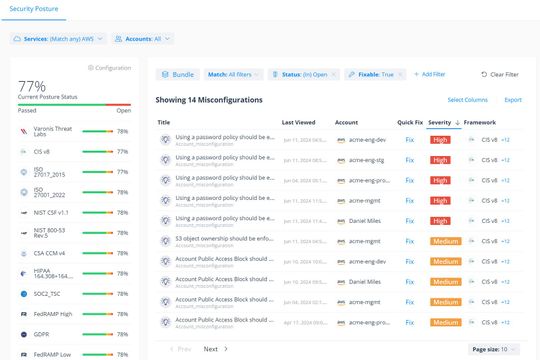Screen dimensions: 540x360
Task: Click the ISO 27017_2015 icon
Action: [x=24, y=172]
